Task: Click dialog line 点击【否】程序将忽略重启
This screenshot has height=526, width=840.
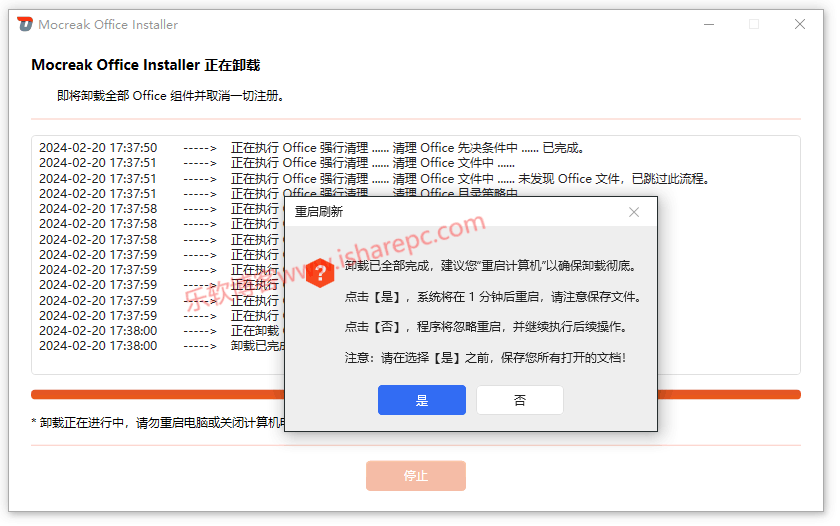Action: pos(486,327)
